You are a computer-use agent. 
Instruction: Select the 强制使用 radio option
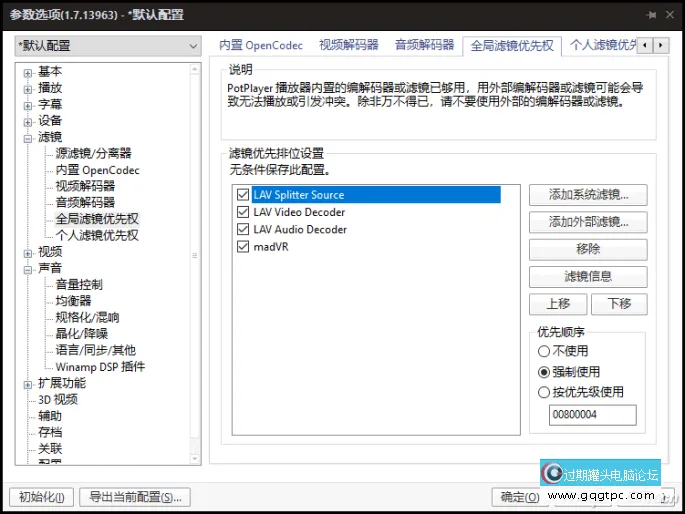(569, 372)
